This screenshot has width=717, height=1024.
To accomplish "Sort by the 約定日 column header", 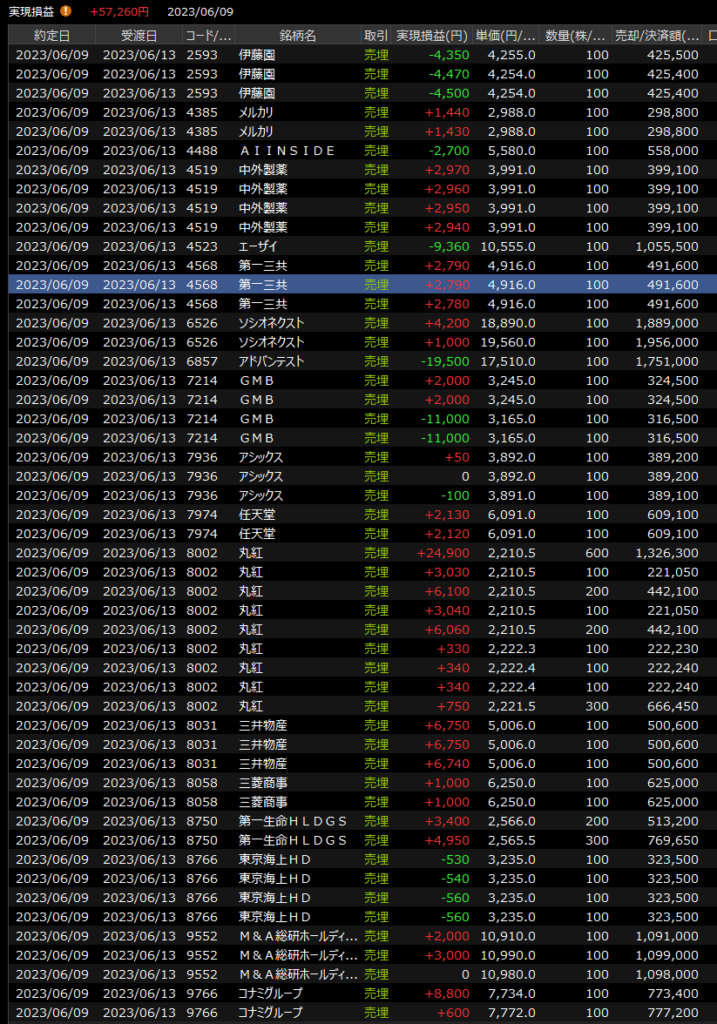I will [x=52, y=35].
